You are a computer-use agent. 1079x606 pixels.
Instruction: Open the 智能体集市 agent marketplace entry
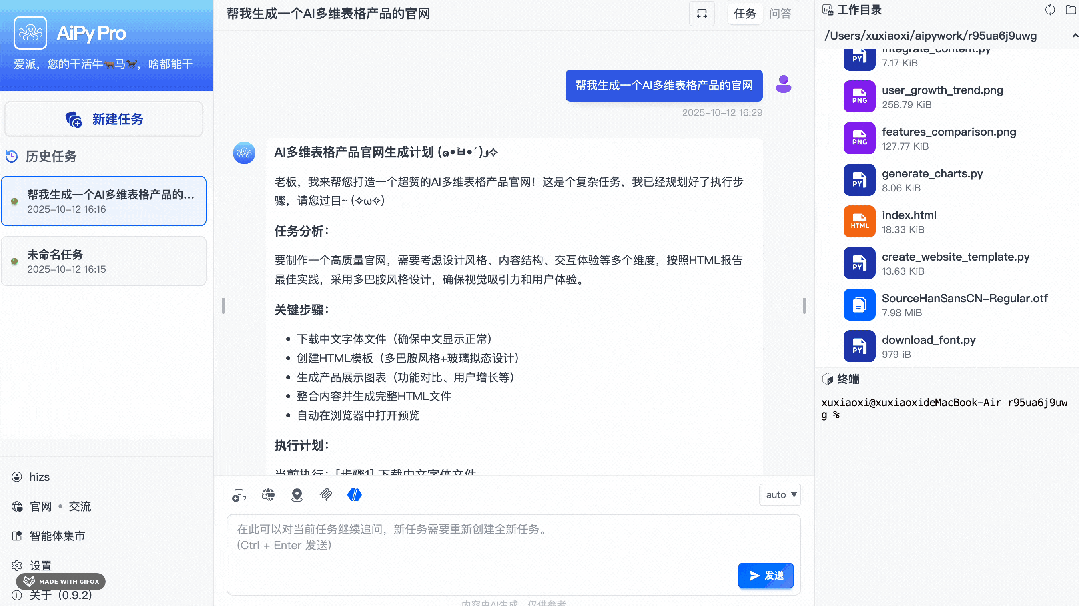(x=58, y=536)
